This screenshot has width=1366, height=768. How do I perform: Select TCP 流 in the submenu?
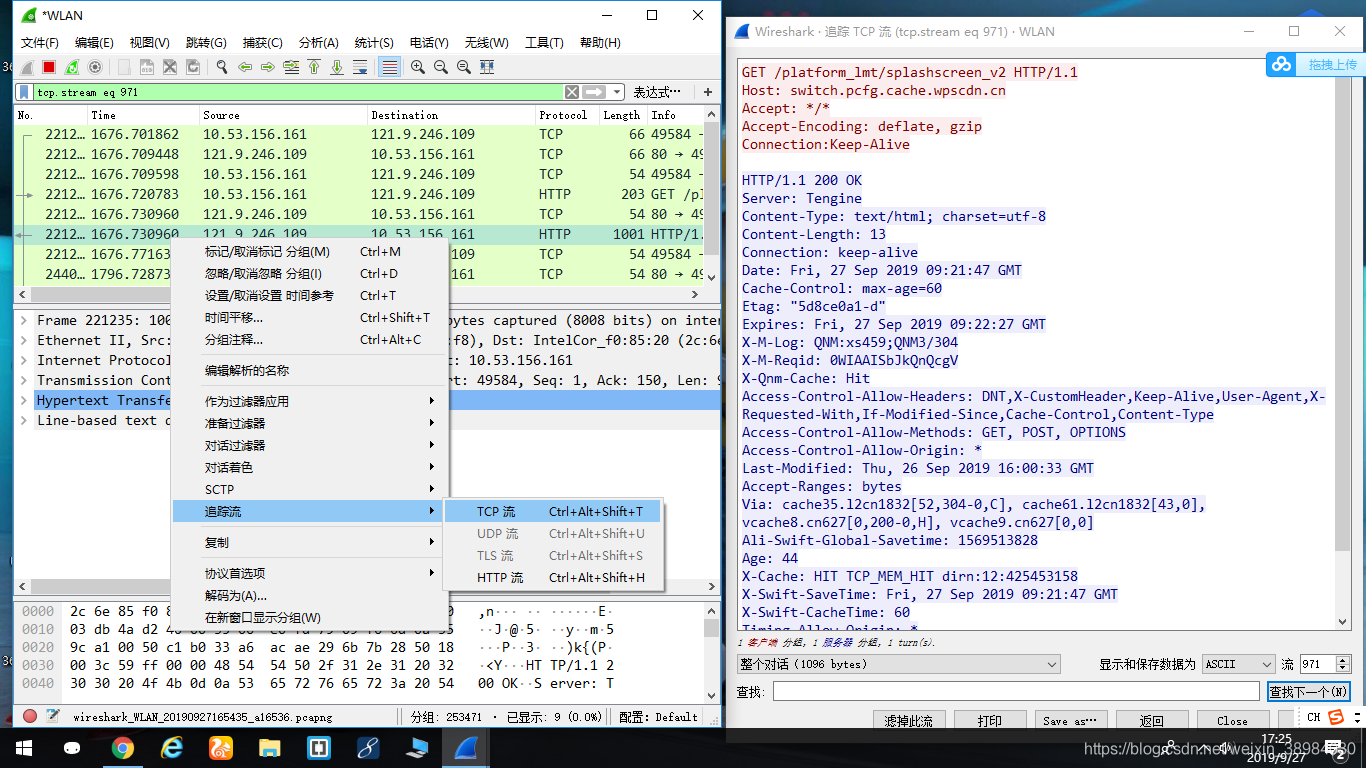[x=553, y=511]
